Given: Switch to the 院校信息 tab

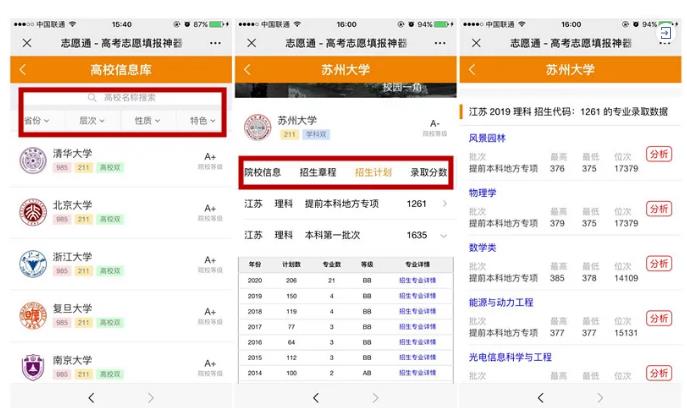Looking at the screenshot, I should pyautogui.click(x=263, y=173).
